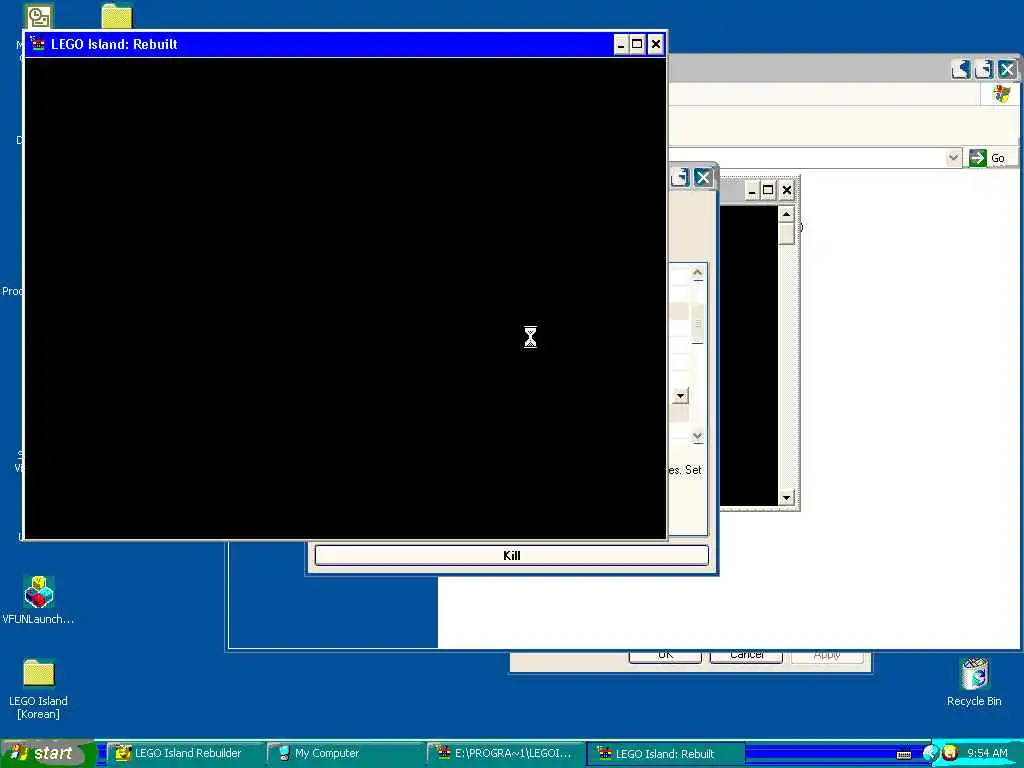The width and height of the screenshot is (1024, 768).
Task: Click the green Go arrow in My Computer
Action: point(978,157)
